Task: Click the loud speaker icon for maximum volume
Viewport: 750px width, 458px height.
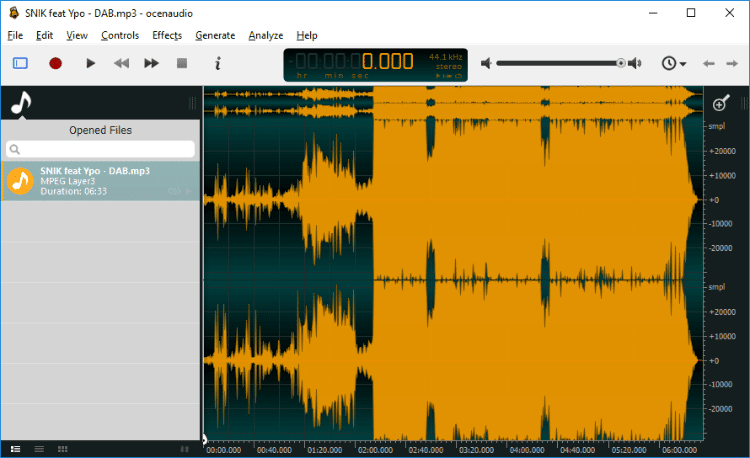Action: pos(635,63)
